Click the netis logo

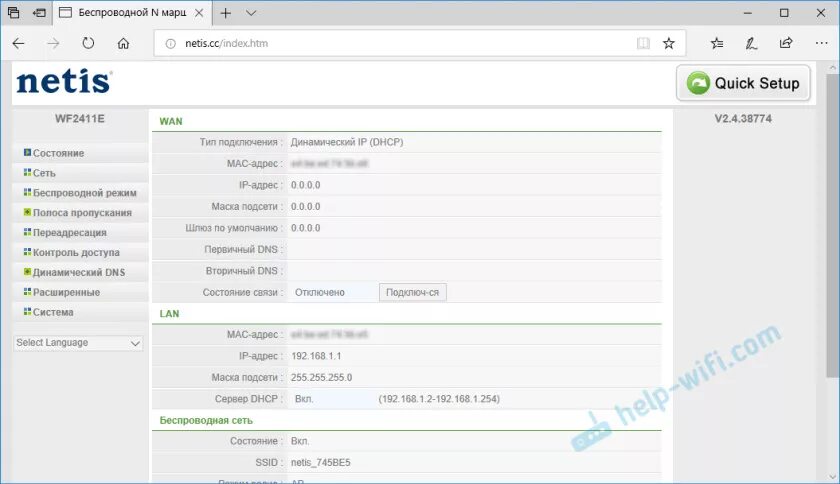64,83
